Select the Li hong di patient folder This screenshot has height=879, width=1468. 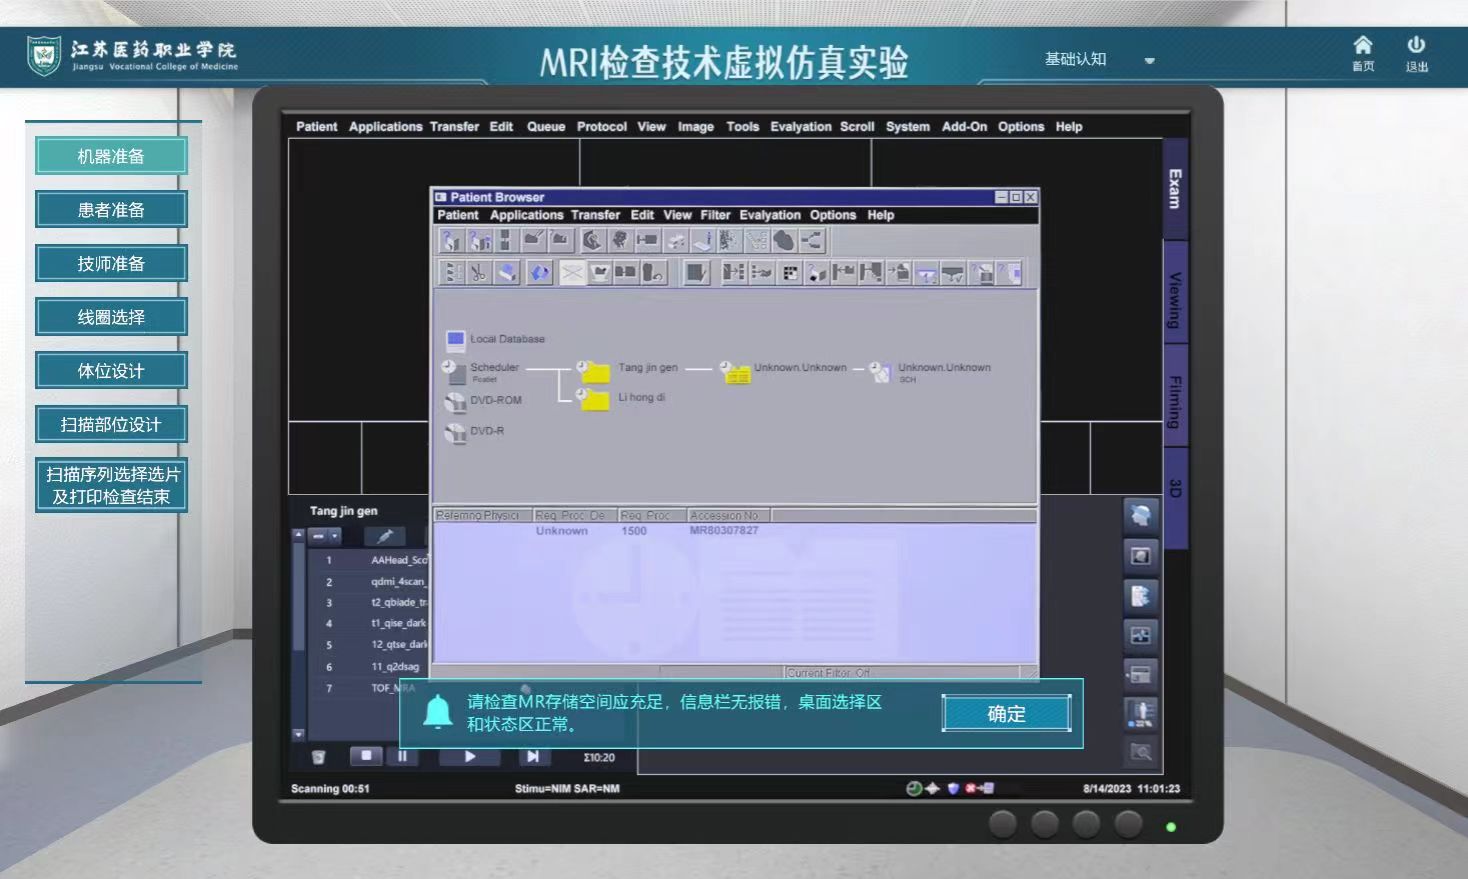[596, 399]
